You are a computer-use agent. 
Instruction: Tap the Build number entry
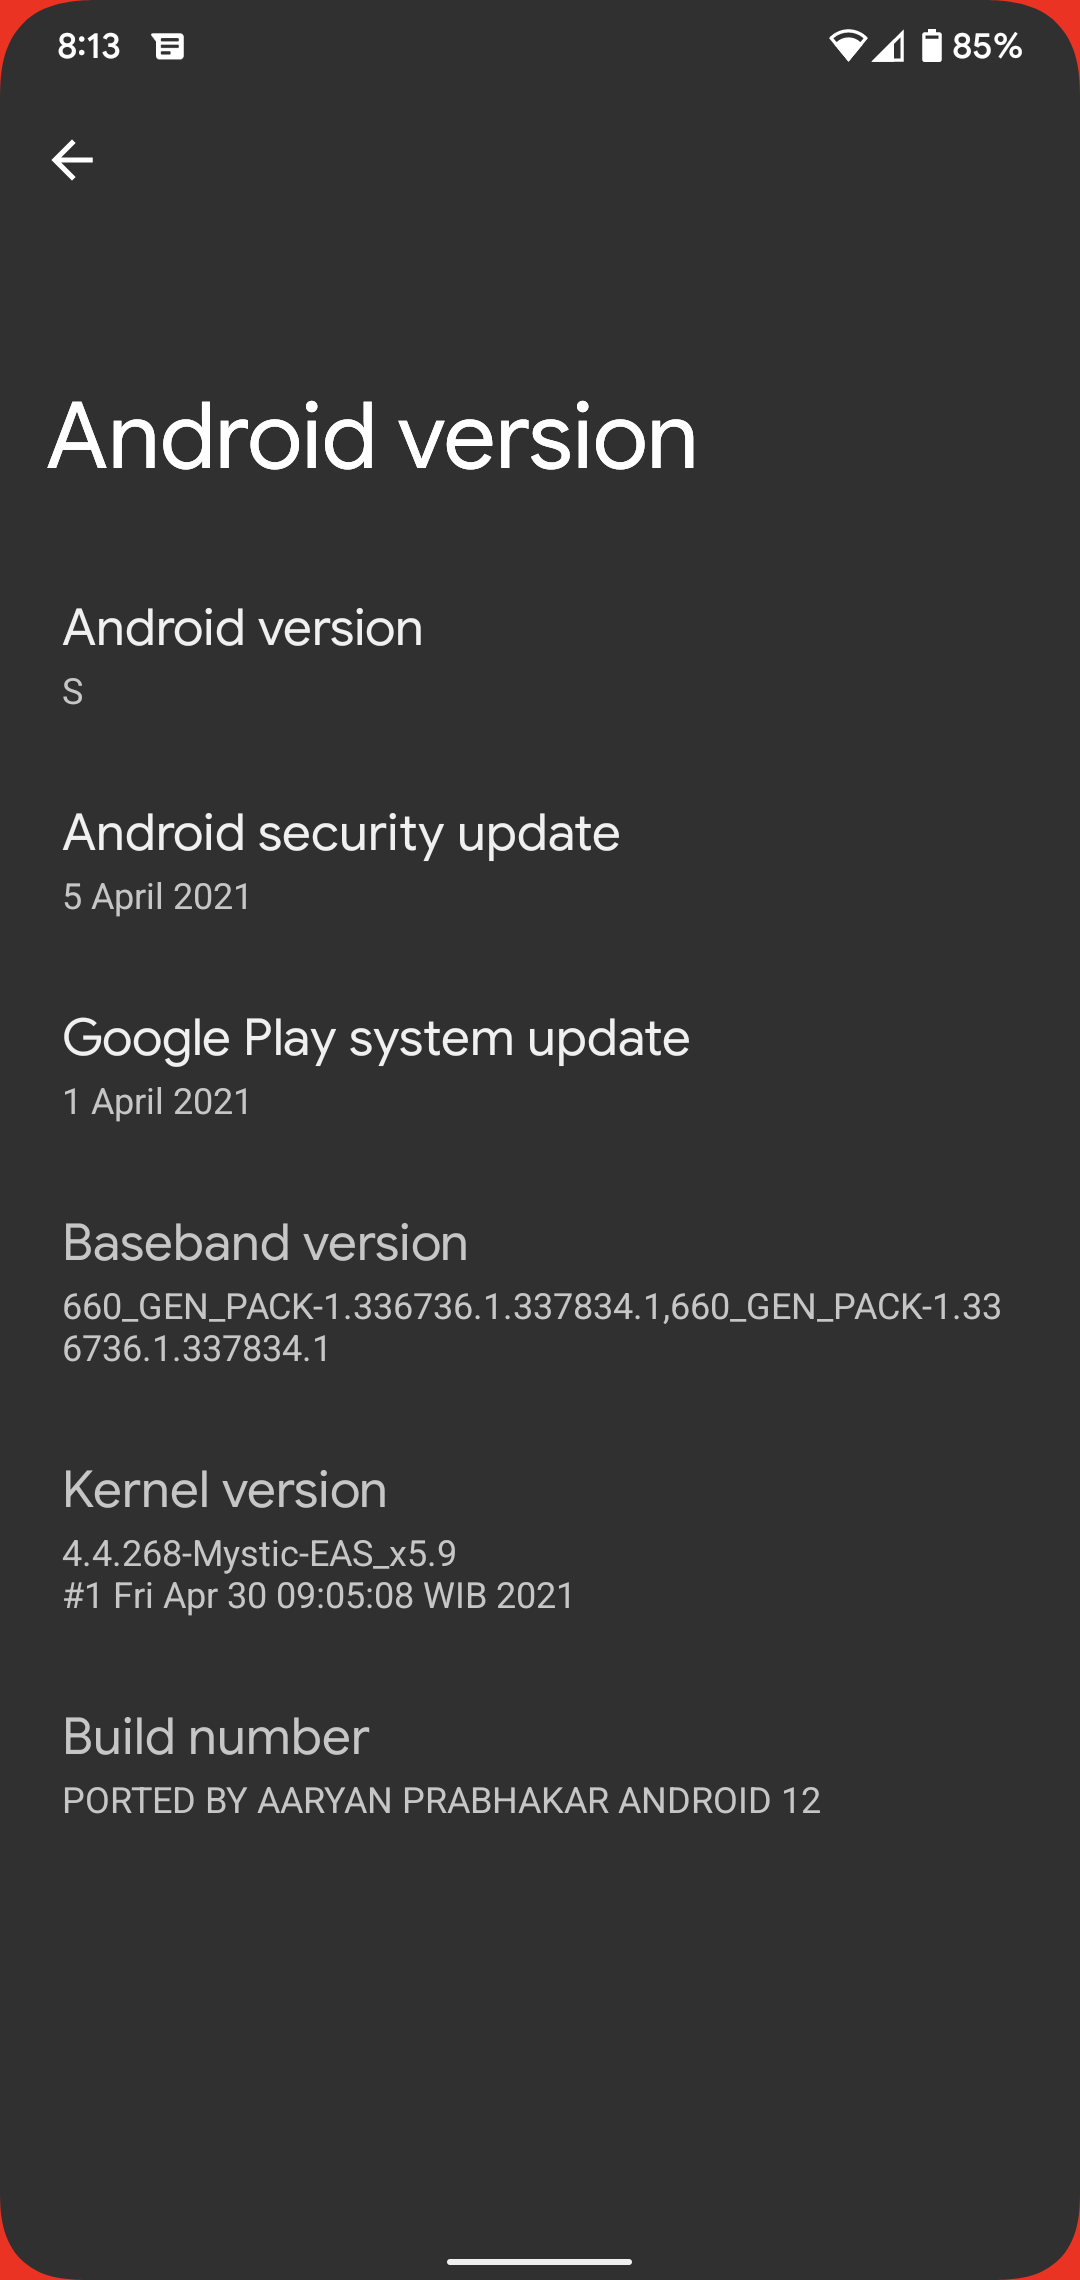[x=540, y=1765]
